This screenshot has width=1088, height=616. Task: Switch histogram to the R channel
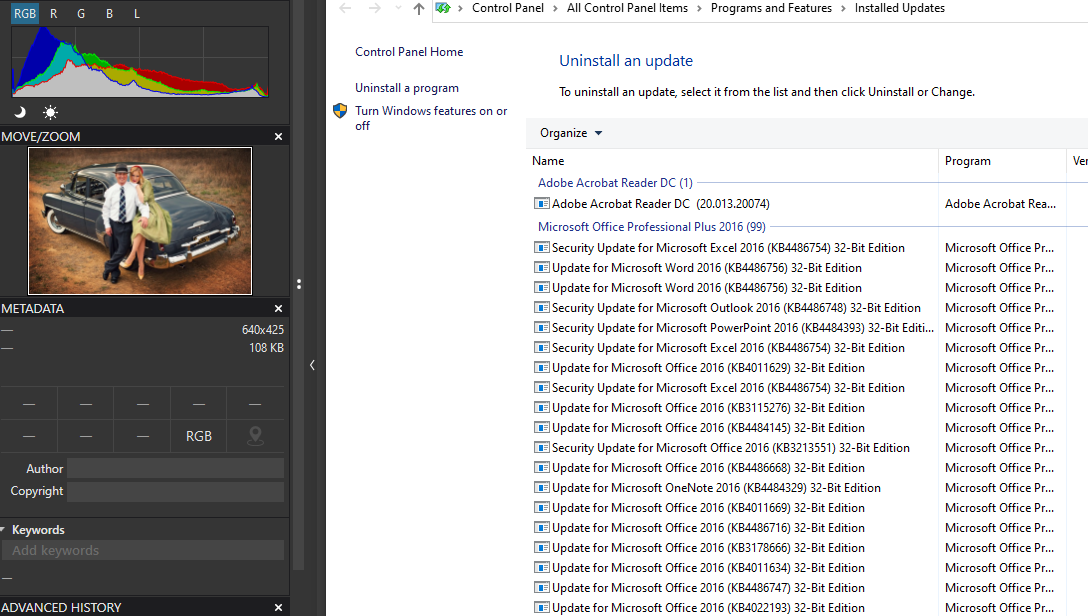(x=52, y=13)
